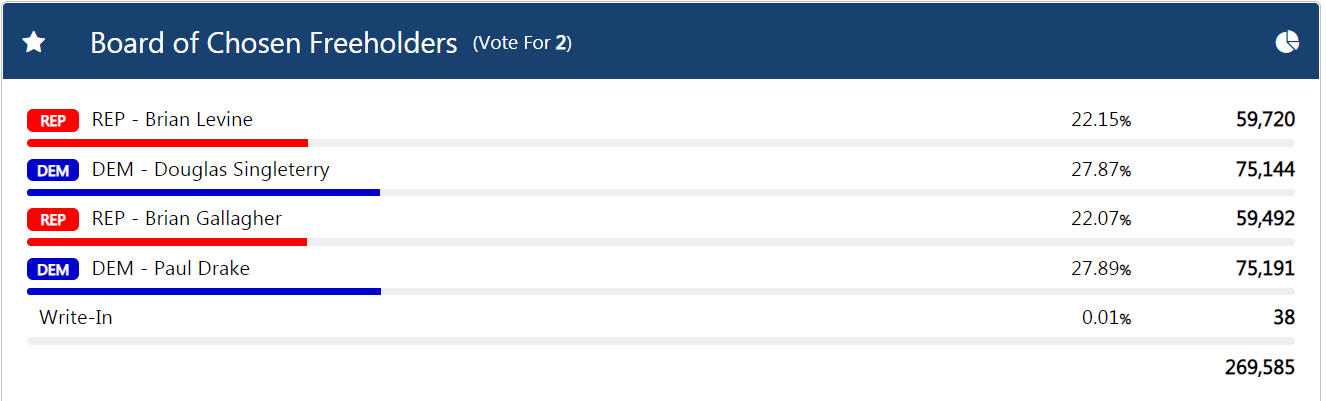This screenshot has width=1326, height=401.
Task: Click Brian Levine's red vote progress bar
Action: 167,143
